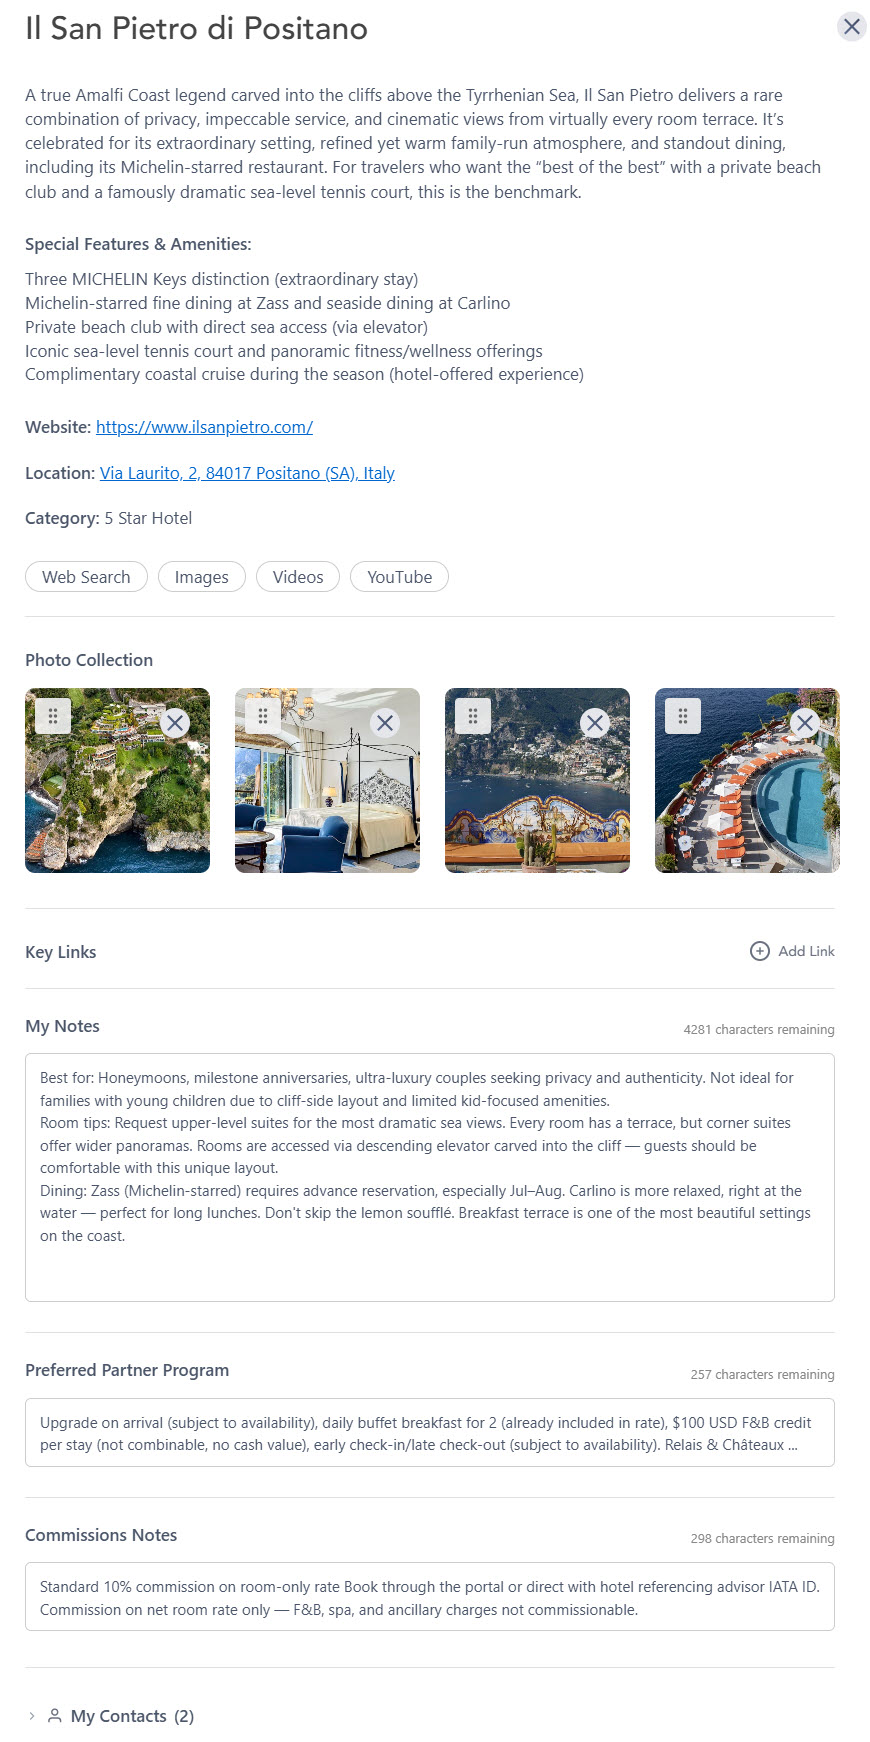
Task: Click the Add Link plus icon
Action: point(760,951)
